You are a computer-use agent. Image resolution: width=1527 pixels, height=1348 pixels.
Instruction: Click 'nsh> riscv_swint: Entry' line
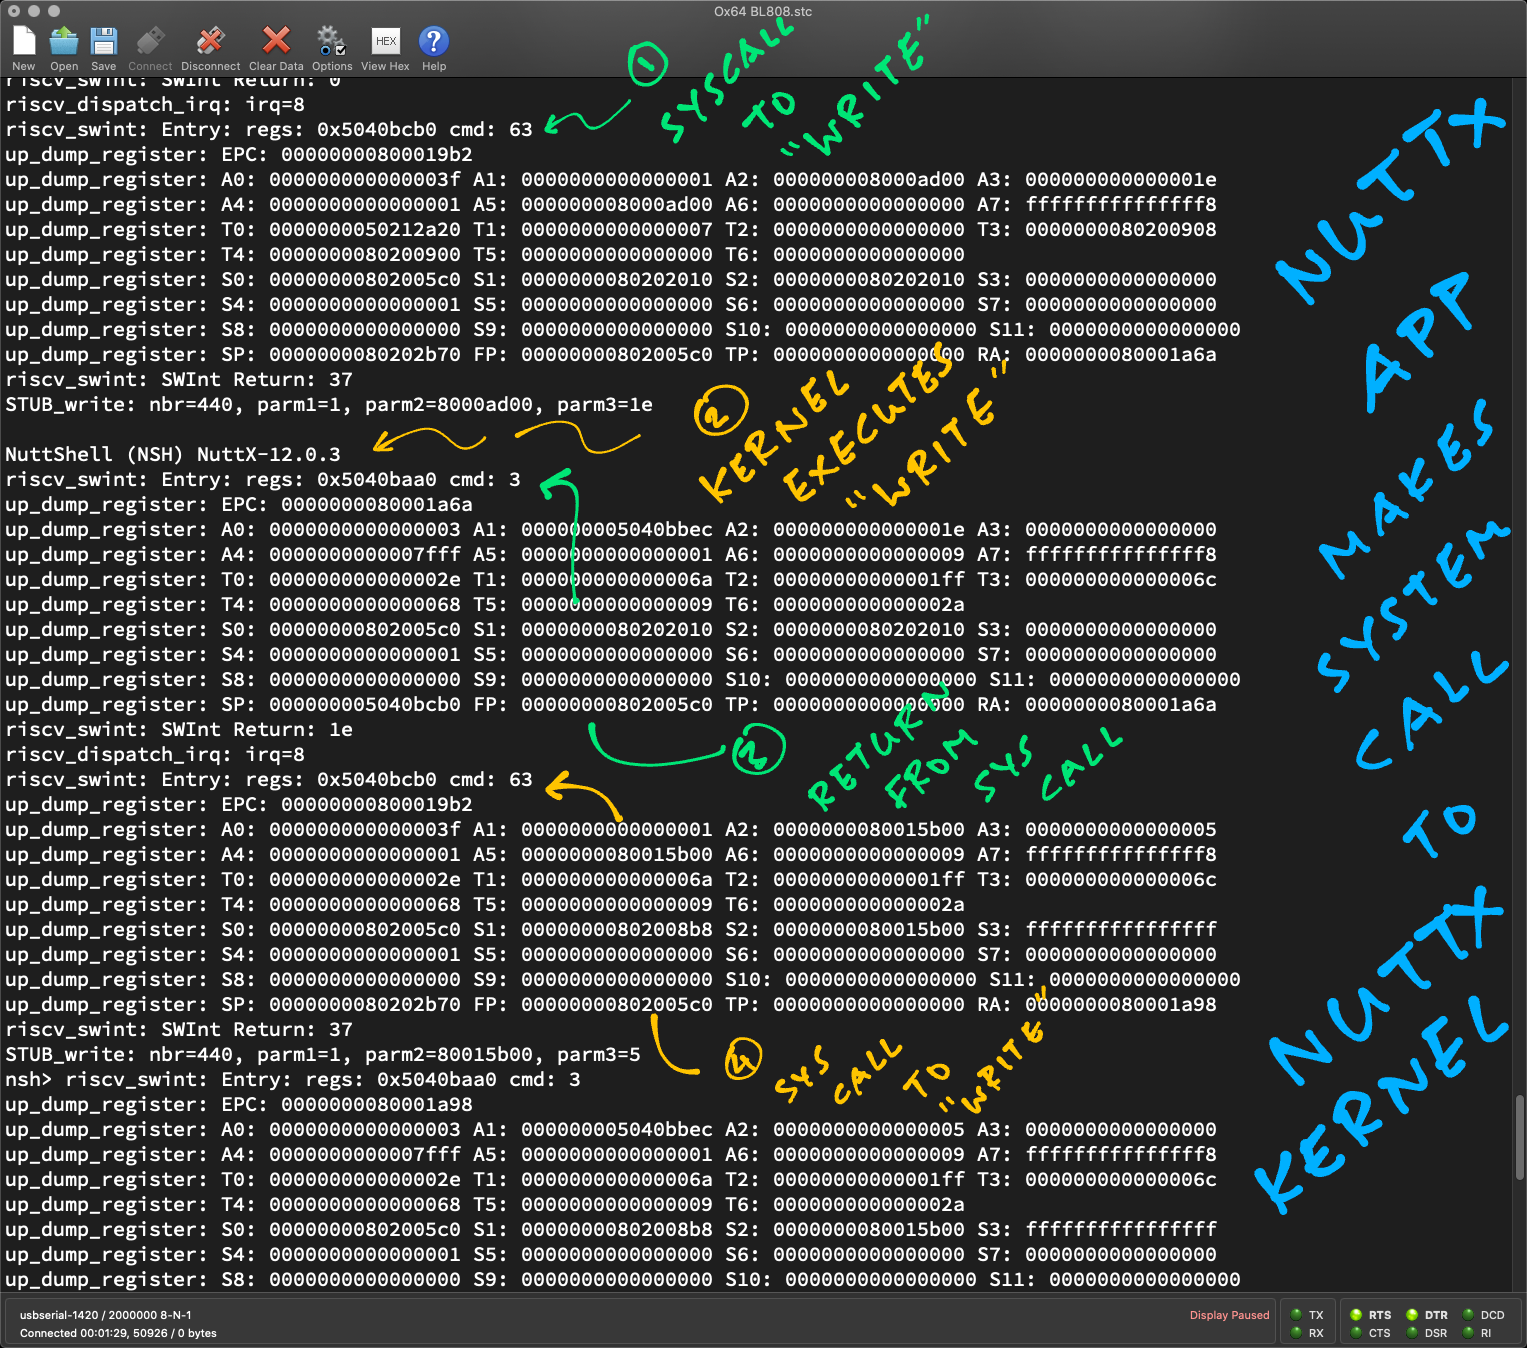[293, 1079]
